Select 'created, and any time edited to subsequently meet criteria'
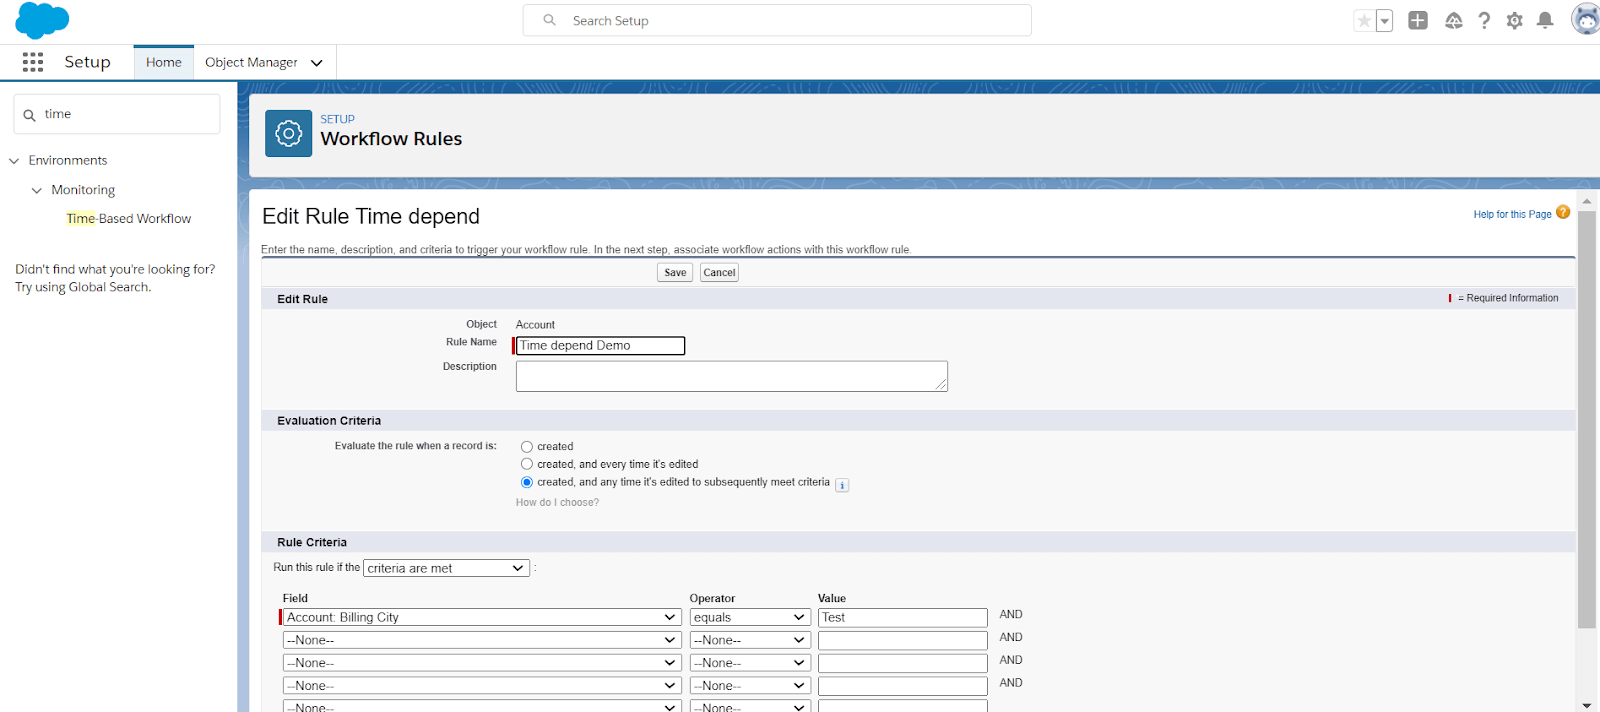 527,482
